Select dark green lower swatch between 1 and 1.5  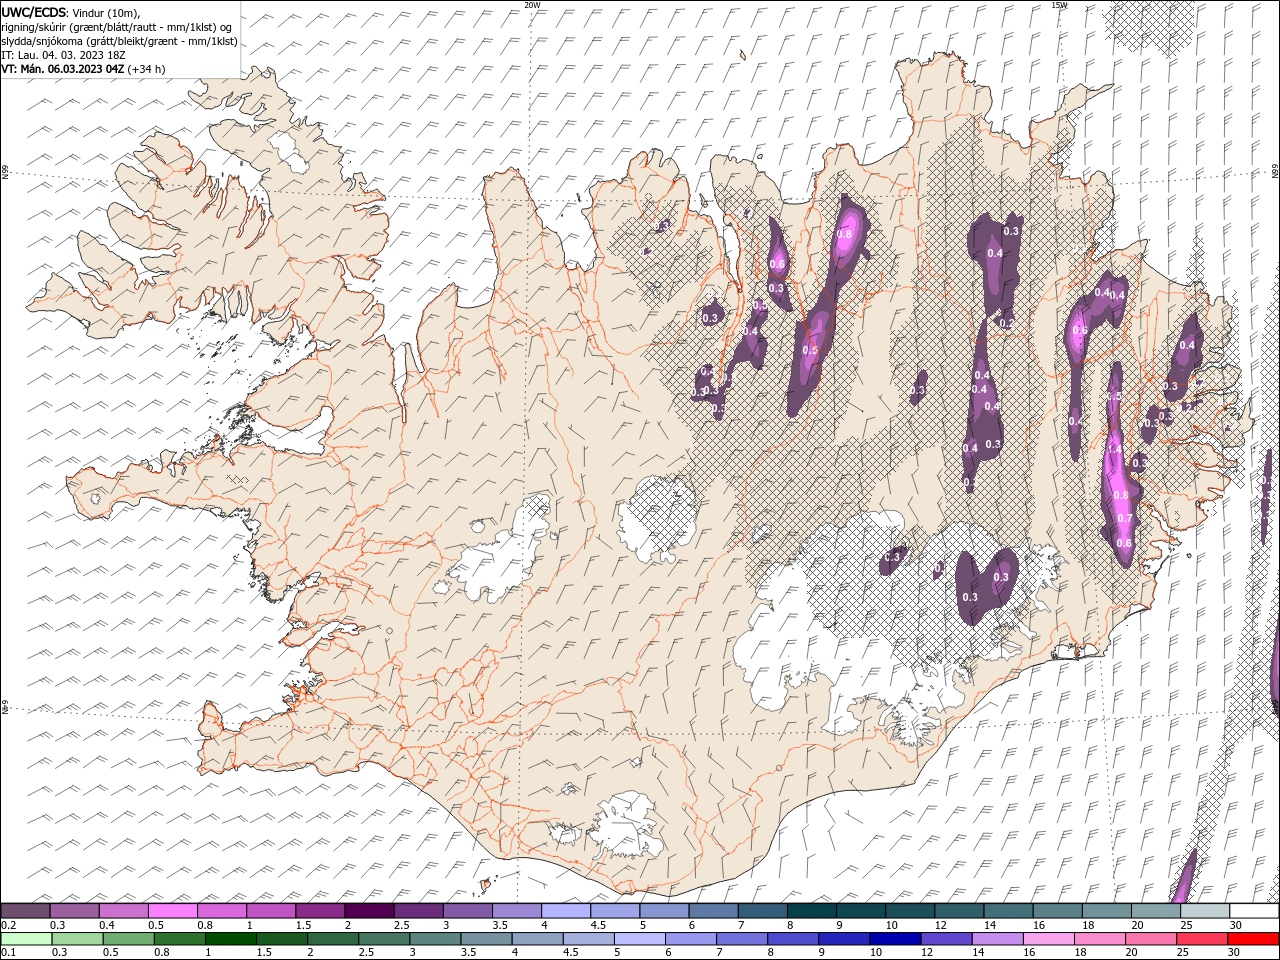(x=230, y=939)
